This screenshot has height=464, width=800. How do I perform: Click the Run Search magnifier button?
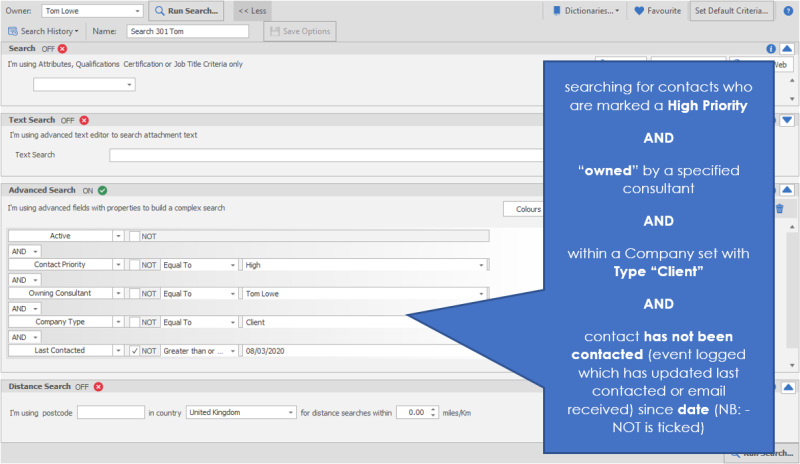187,12
